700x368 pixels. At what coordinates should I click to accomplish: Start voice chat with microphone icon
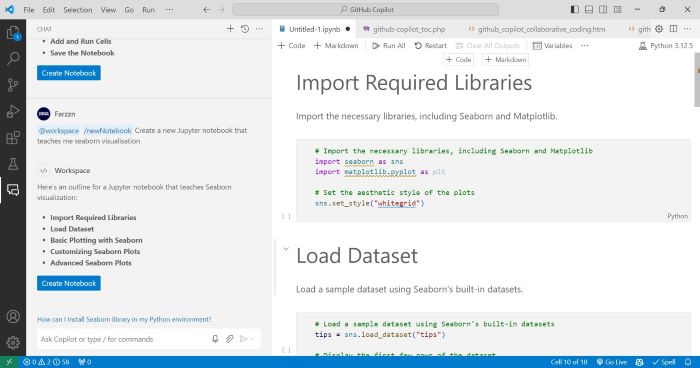pos(215,339)
